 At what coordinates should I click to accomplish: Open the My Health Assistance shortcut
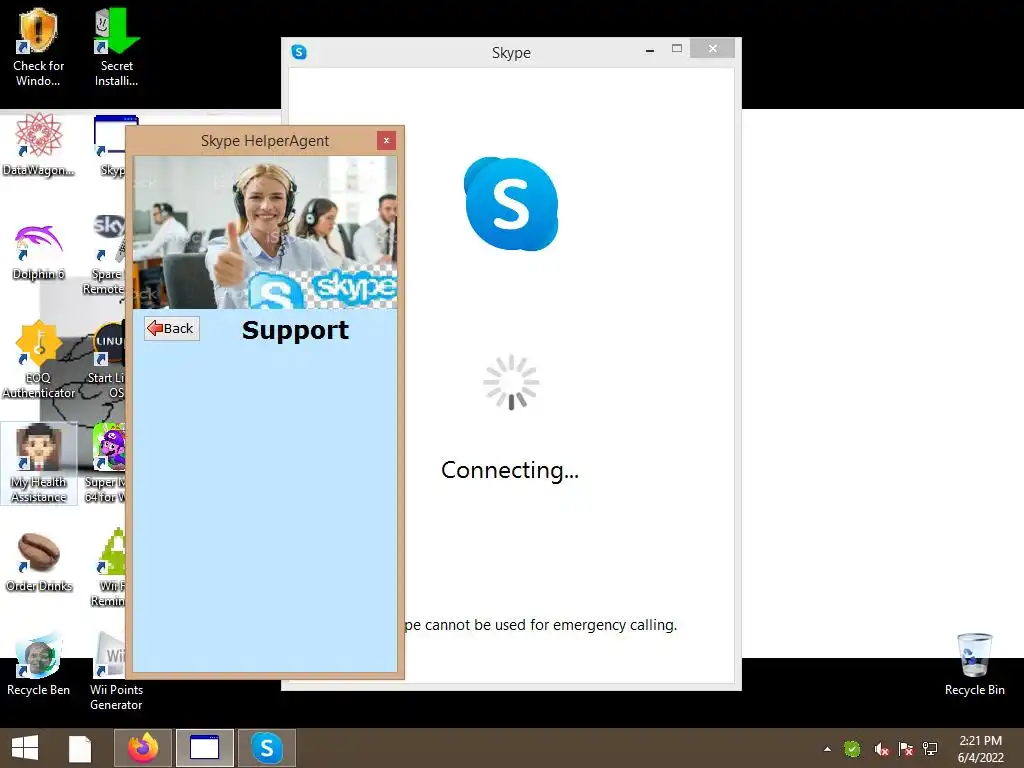(39, 463)
